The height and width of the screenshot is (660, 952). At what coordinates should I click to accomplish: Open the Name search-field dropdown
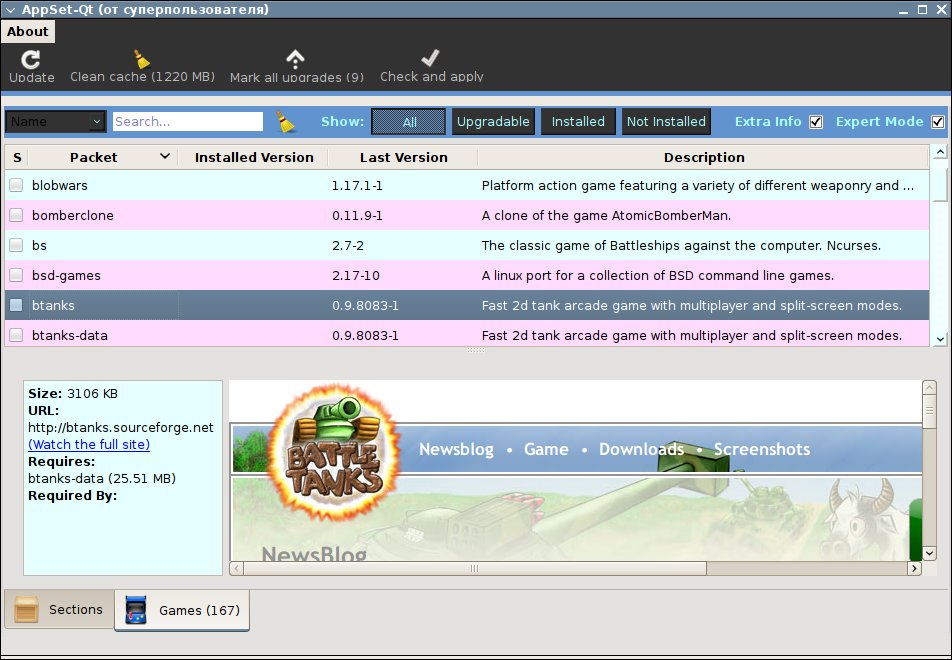56,121
